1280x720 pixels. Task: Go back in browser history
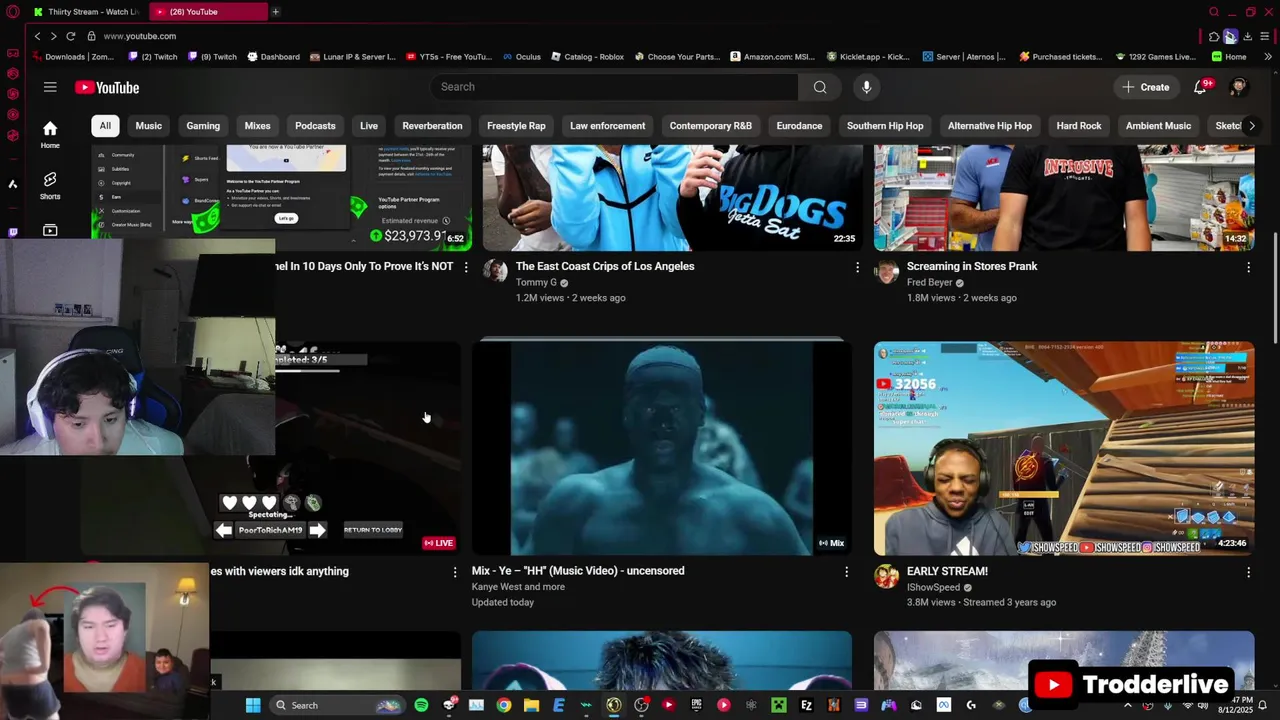[37, 36]
